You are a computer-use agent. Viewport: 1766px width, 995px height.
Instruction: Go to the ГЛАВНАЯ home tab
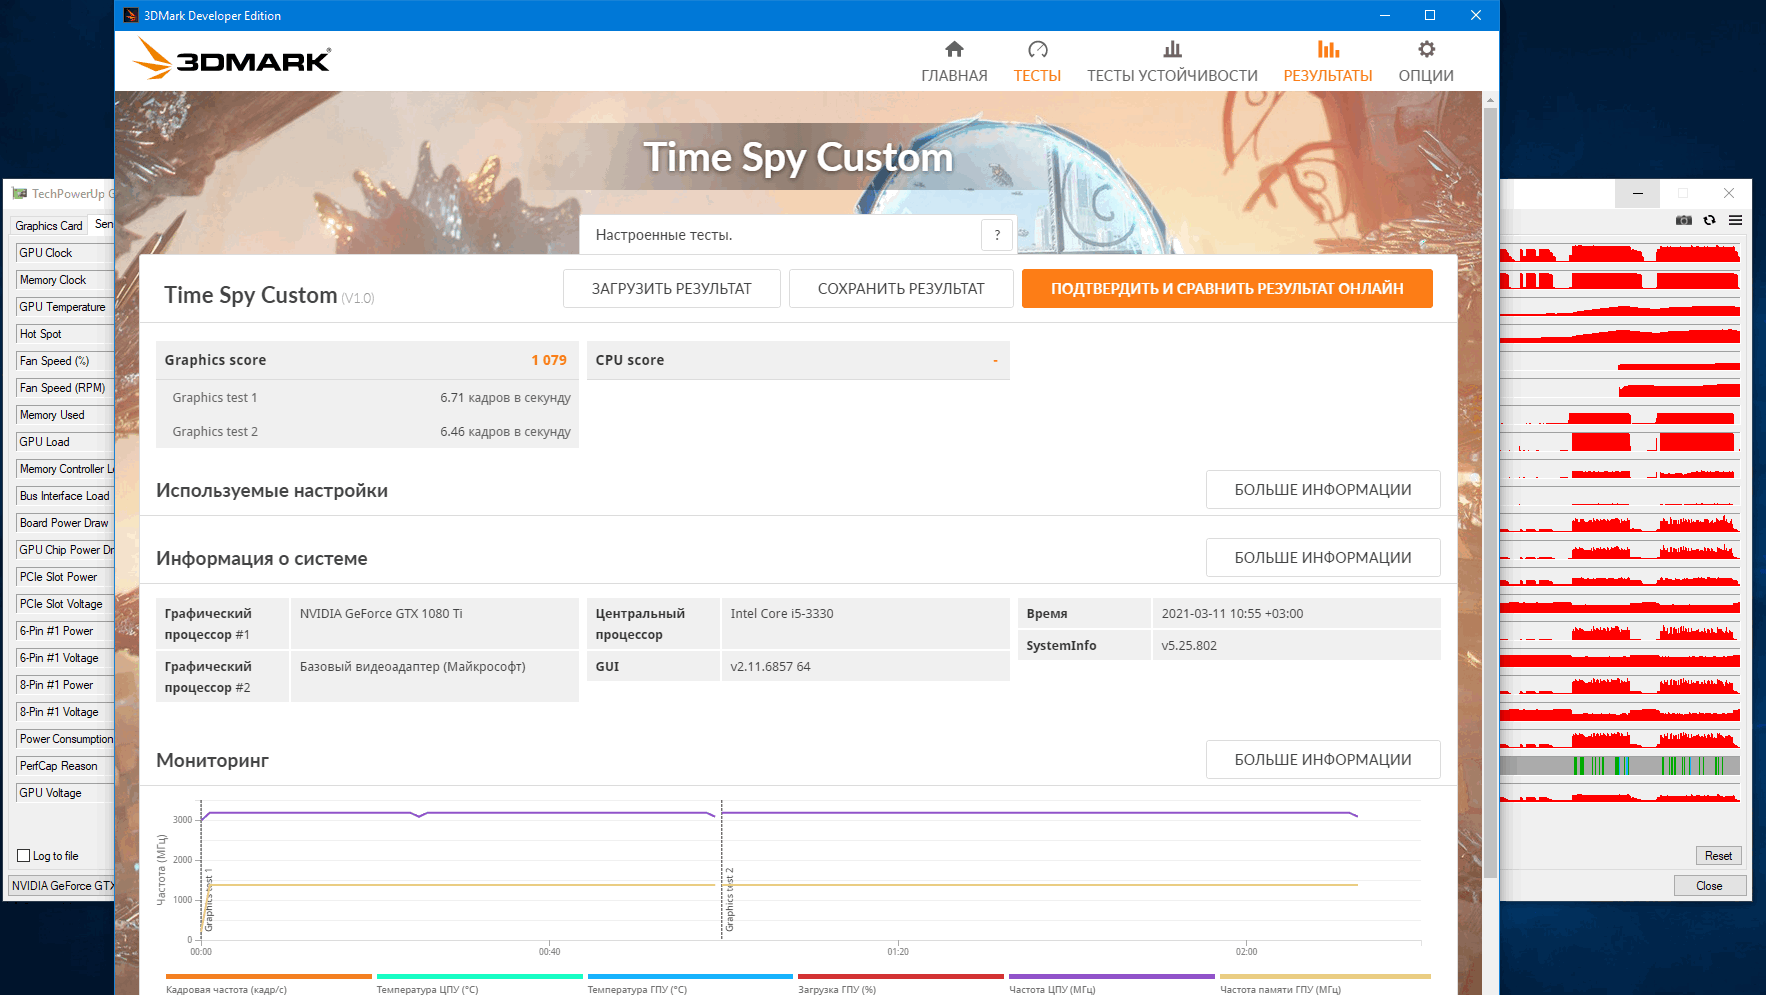[954, 62]
